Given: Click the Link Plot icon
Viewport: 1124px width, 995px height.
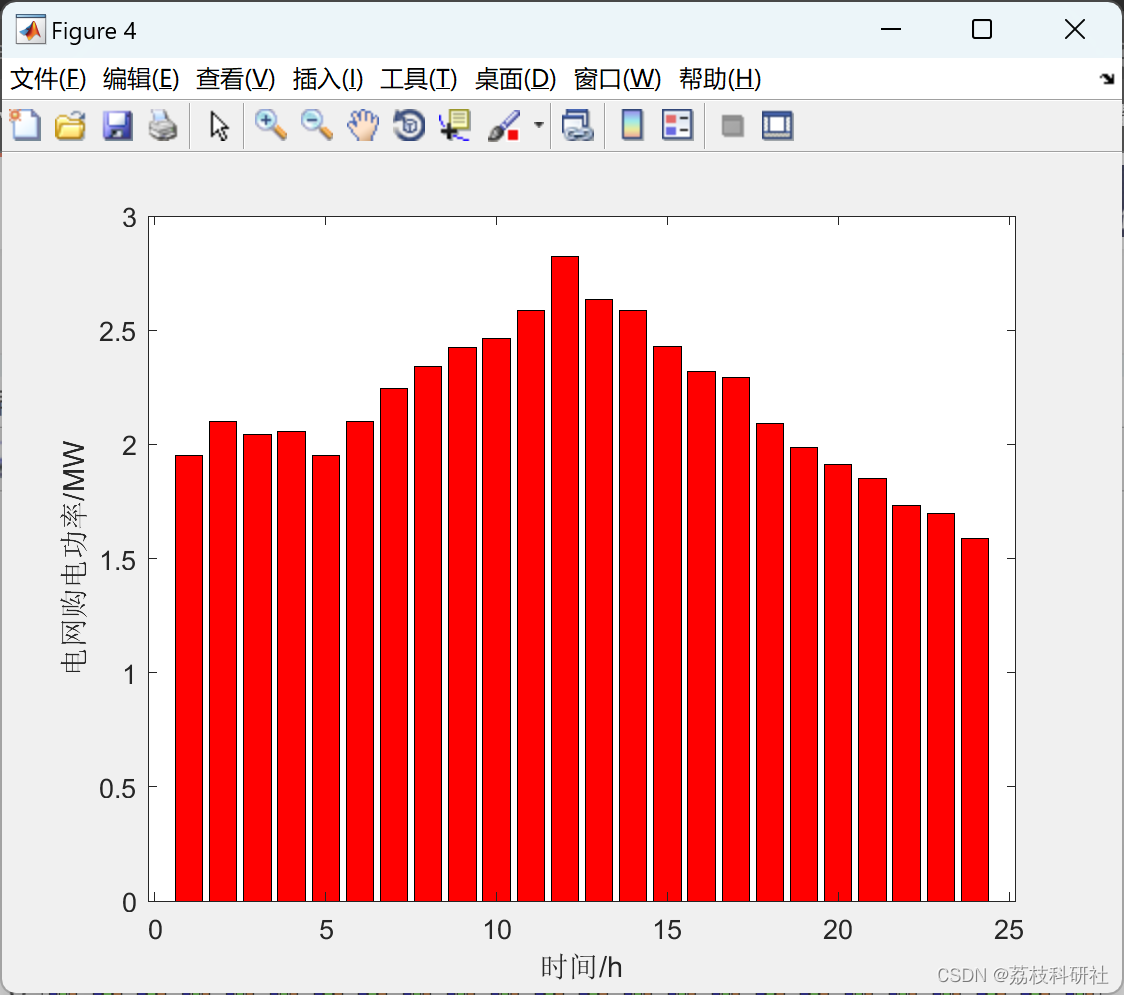Looking at the screenshot, I should coord(578,125).
